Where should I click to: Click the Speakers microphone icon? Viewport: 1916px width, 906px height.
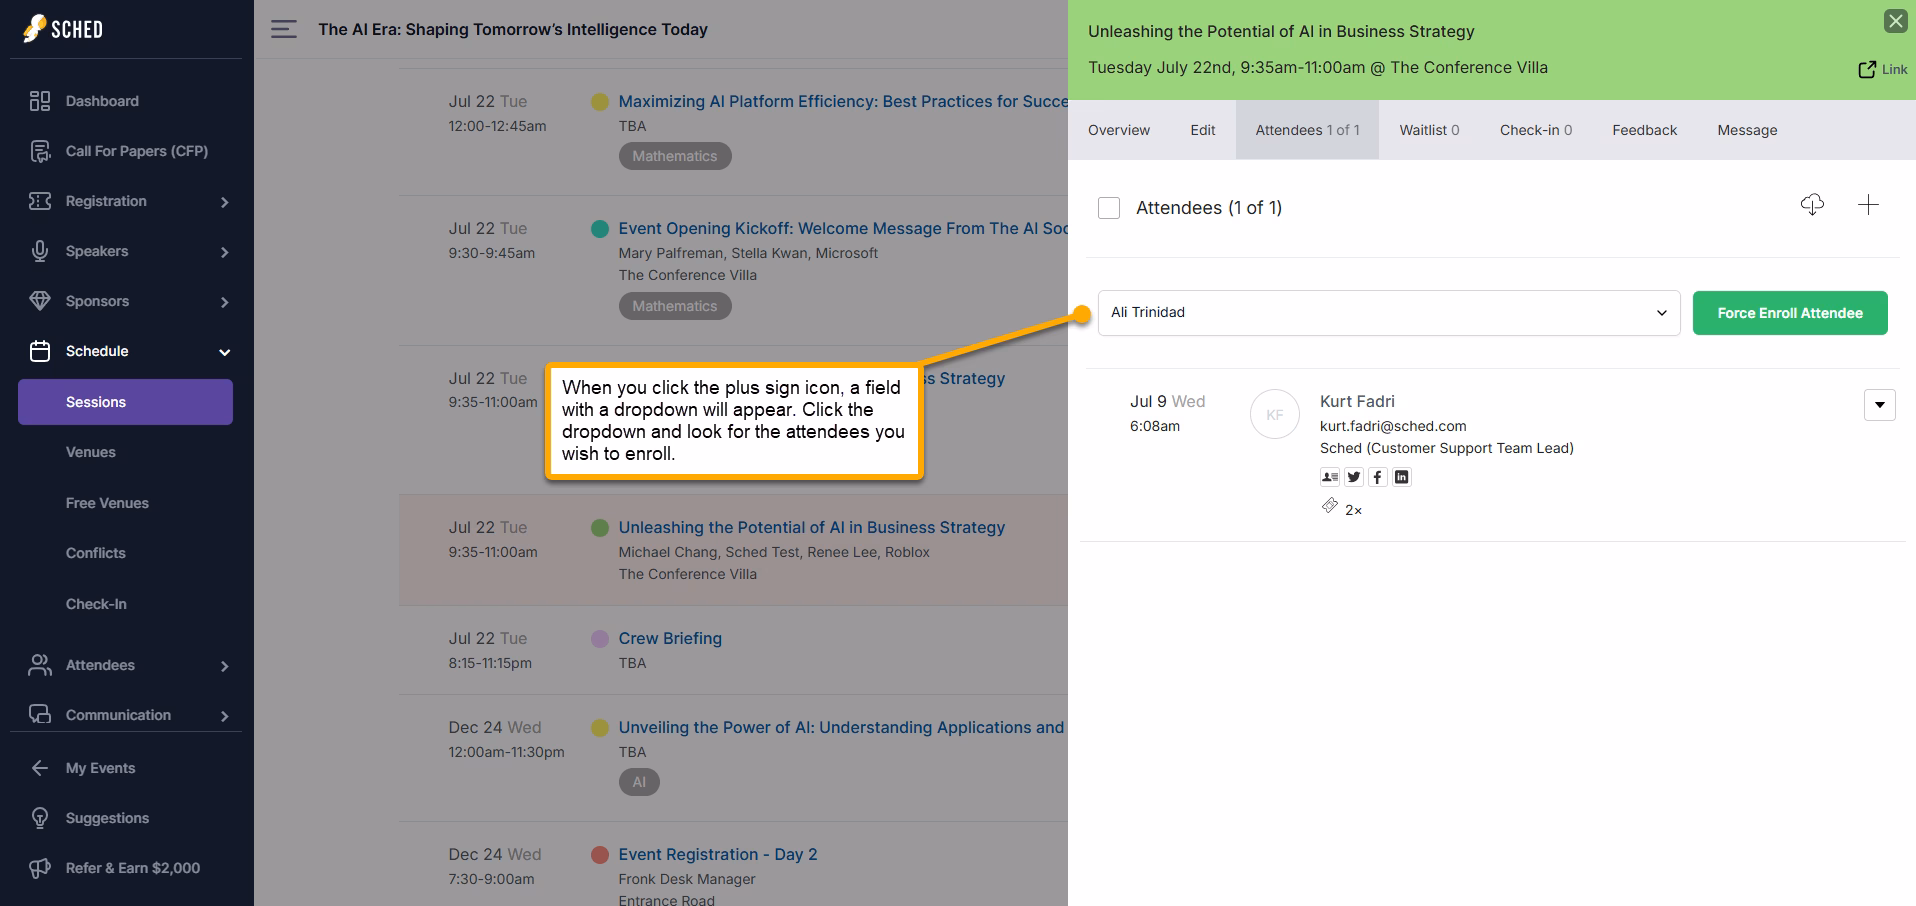[40, 251]
